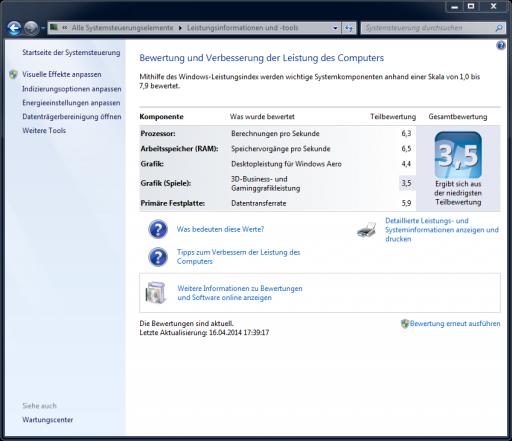Click the 3,5 overall score badge
512x441 pixels.
(x=458, y=155)
